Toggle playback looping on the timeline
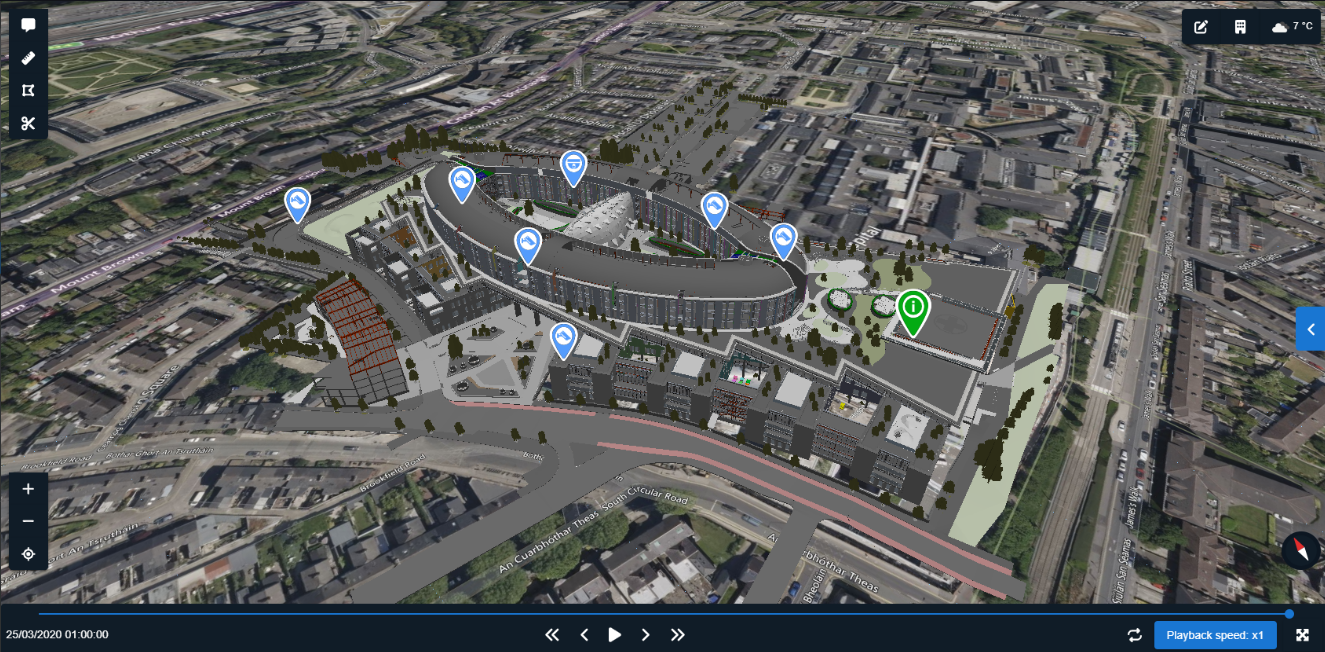 [x=1134, y=634]
